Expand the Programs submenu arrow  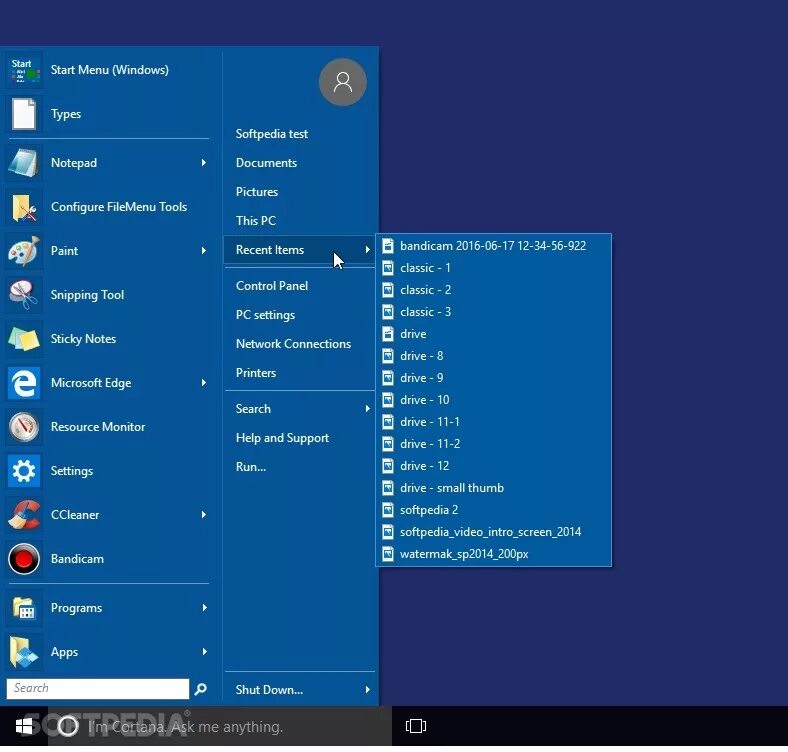tap(204, 607)
